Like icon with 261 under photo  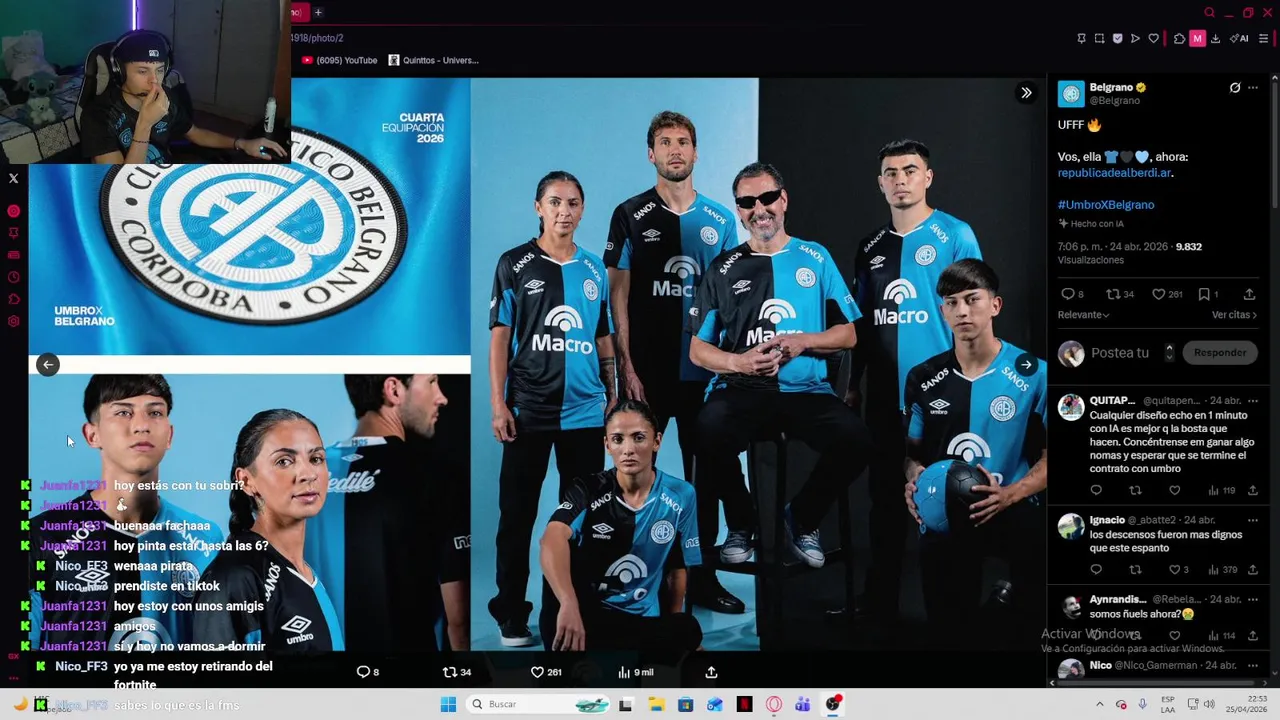(x=548, y=672)
